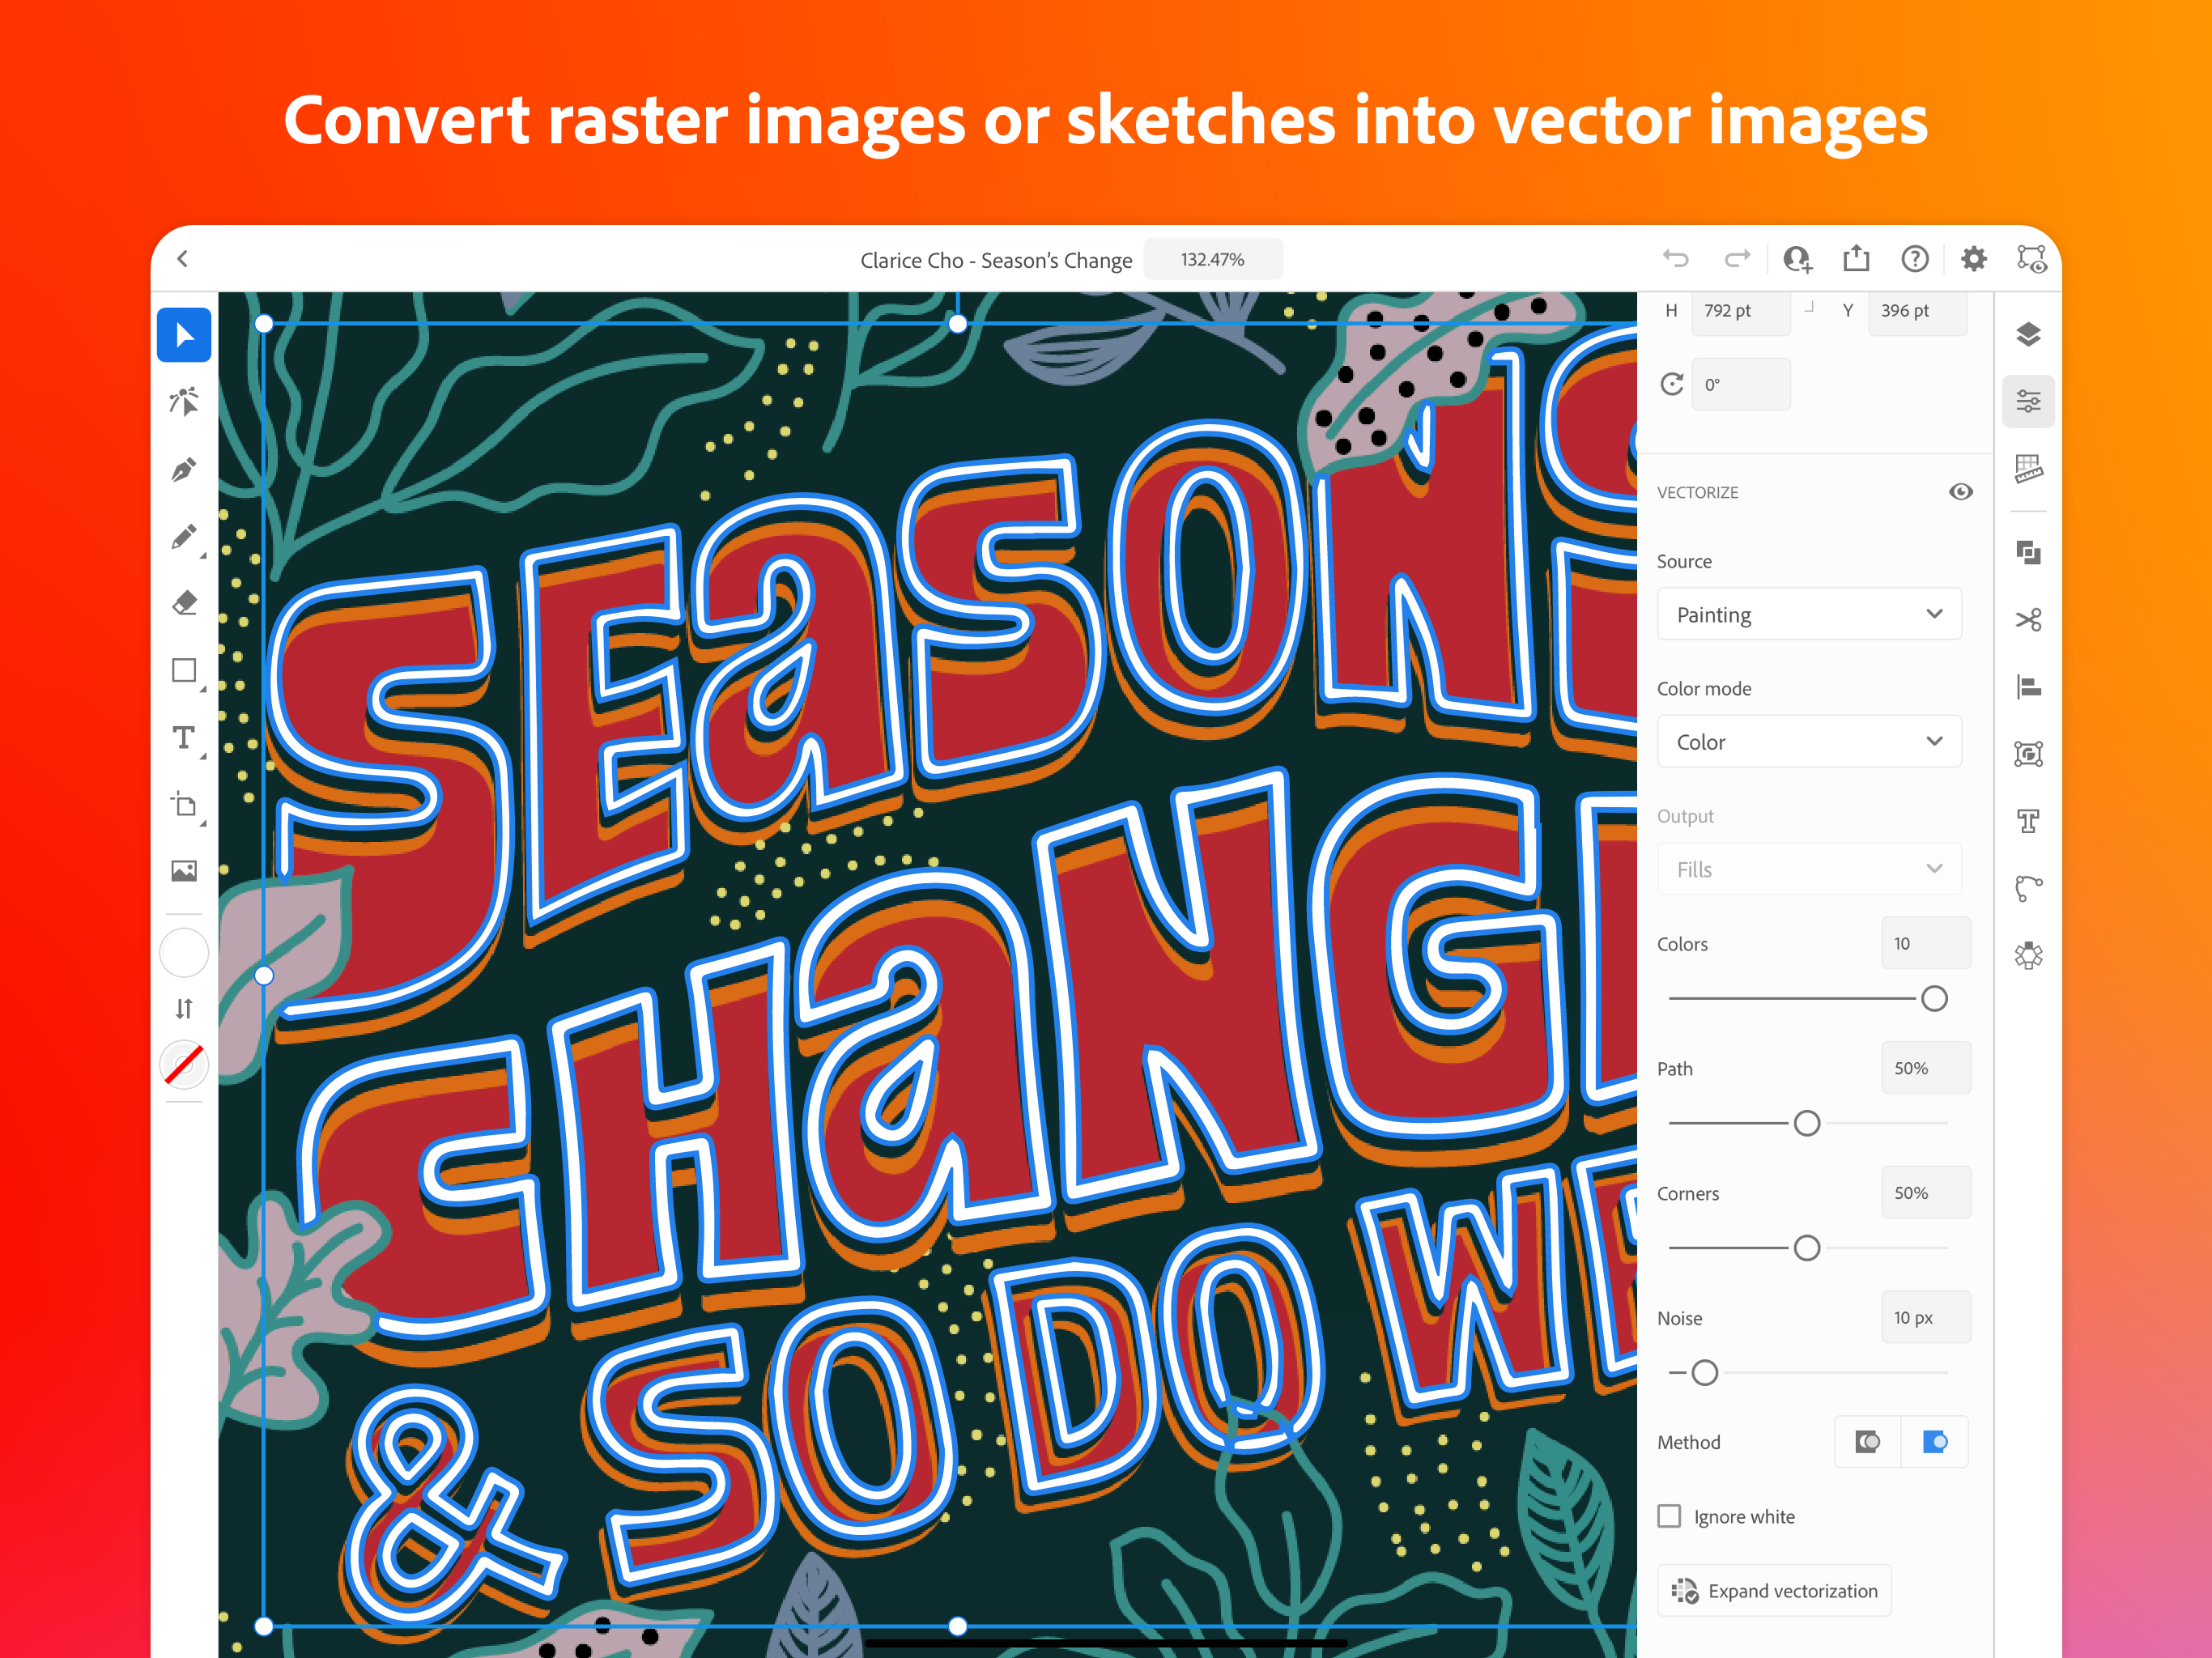Image resolution: width=2212 pixels, height=1658 pixels.
Task: Toggle the view mode icon in top bar
Action: [x=2032, y=259]
